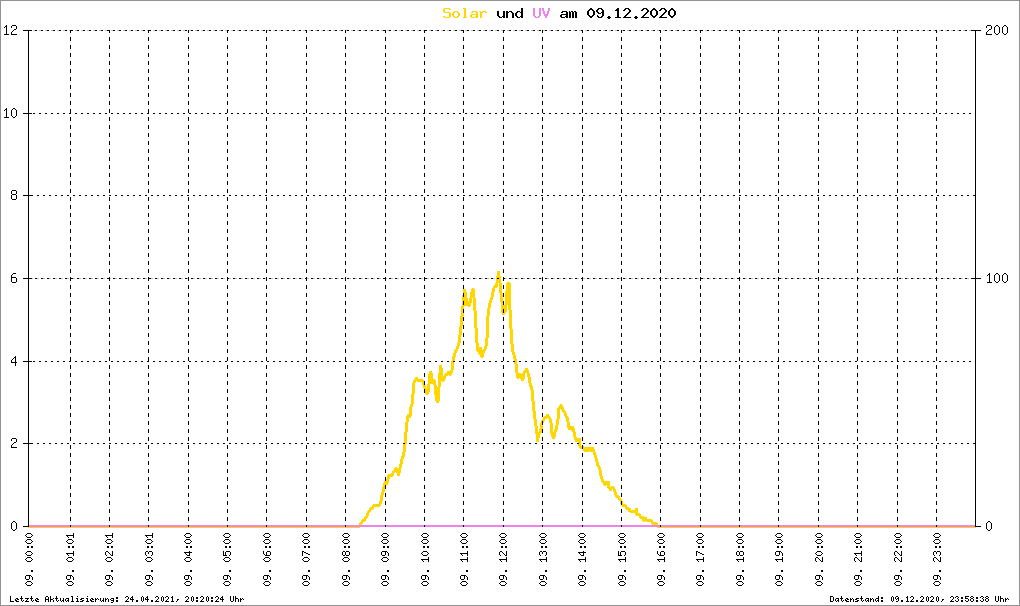Click the x-axis label '09. 08:00'
This screenshot has width=1020, height=606.
pyautogui.click(x=346, y=560)
